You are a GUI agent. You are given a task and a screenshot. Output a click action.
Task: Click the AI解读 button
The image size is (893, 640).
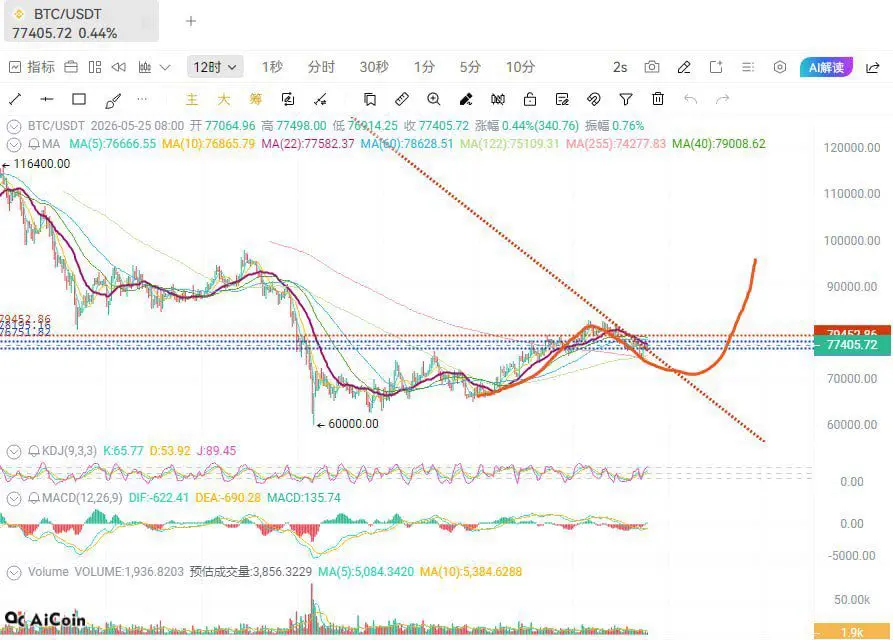pyautogui.click(x=826, y=67)
